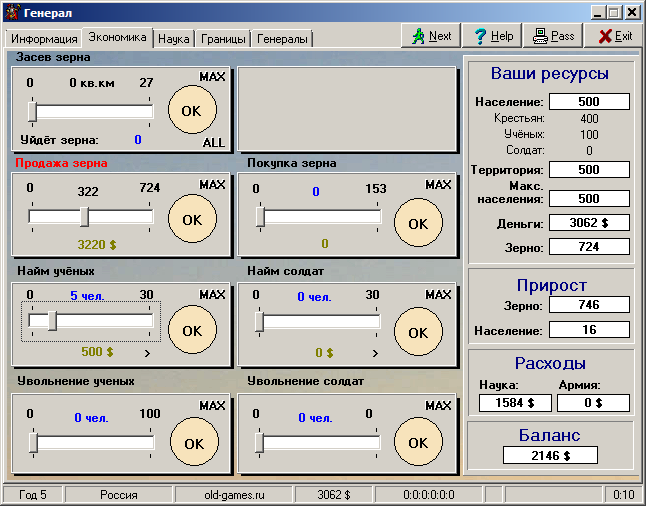This screenshot has height=506, width=646.
Task: Click the round OK for Продажа зерна
Action: point(192,219)
